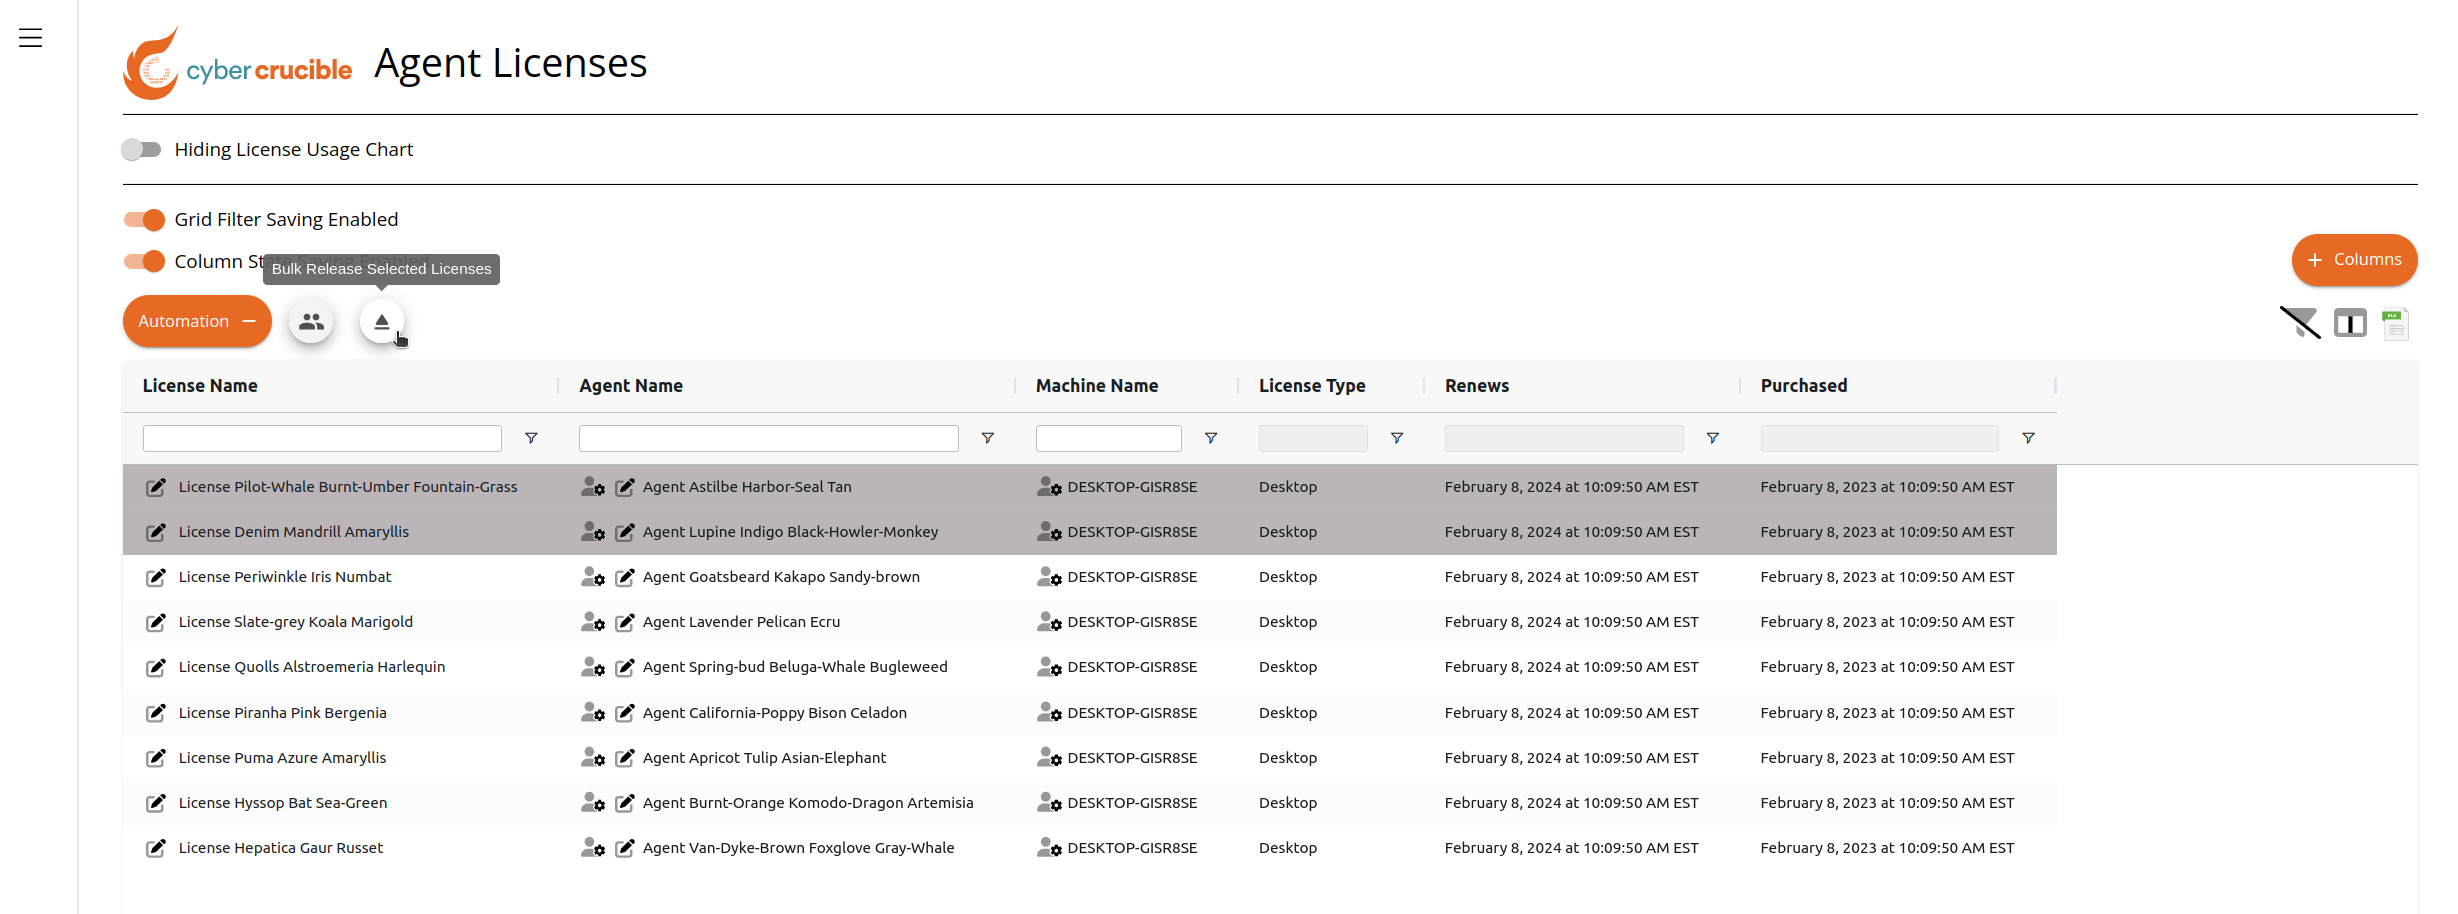Click the Columns button
Image resolution: width=2458 pixels, height=914 pixels.
click(2354, 260)
